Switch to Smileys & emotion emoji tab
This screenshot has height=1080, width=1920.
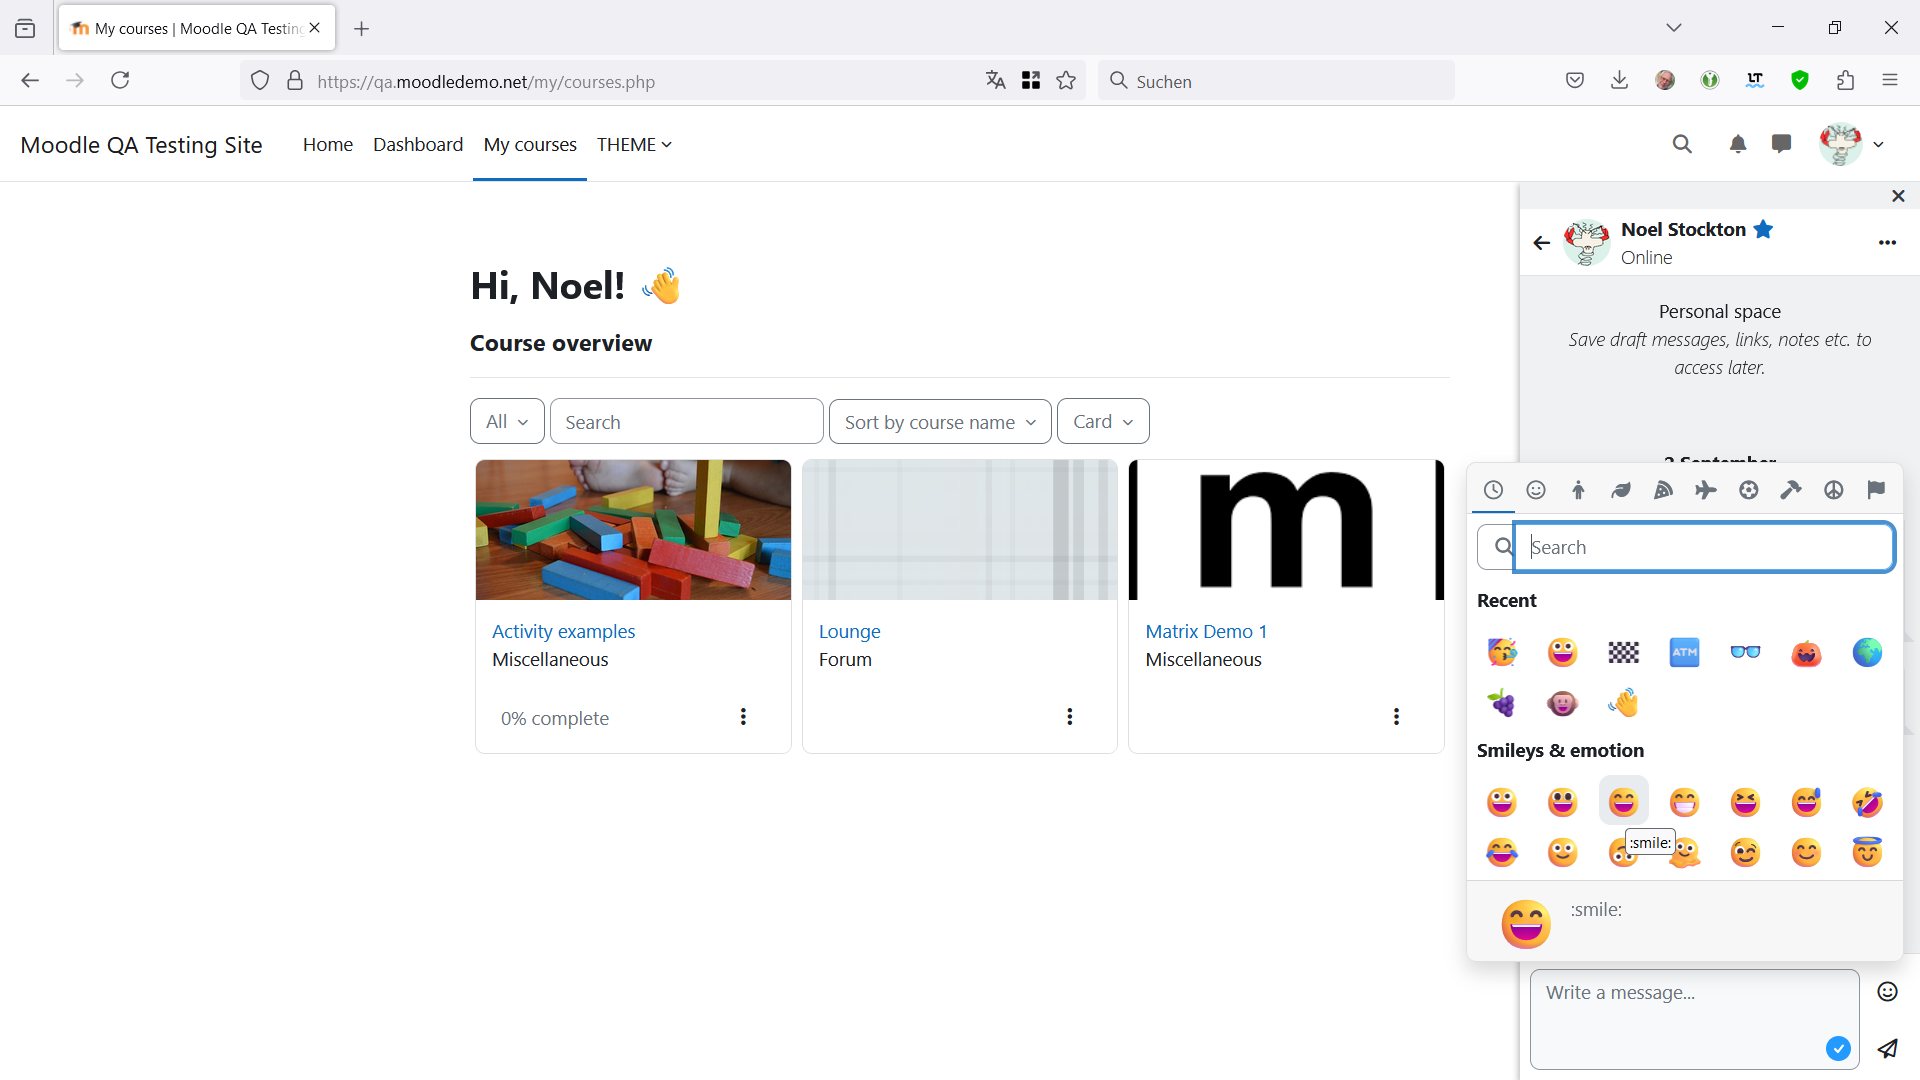(x=1536, y=490)
